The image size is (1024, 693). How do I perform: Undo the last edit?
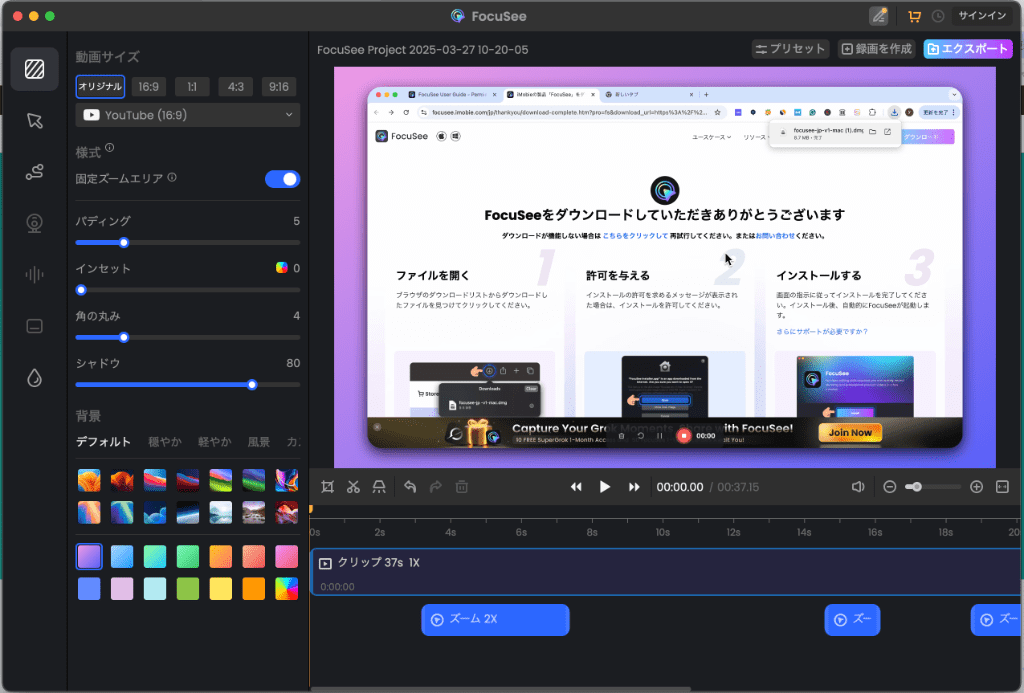point(410,487)
